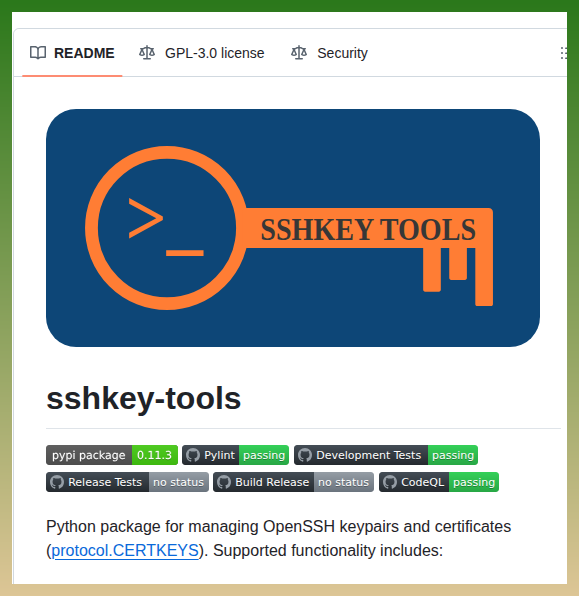579x596 pixels.
Task: Switch to the GPL-3.0 license tab
Action: click(202, 53)
